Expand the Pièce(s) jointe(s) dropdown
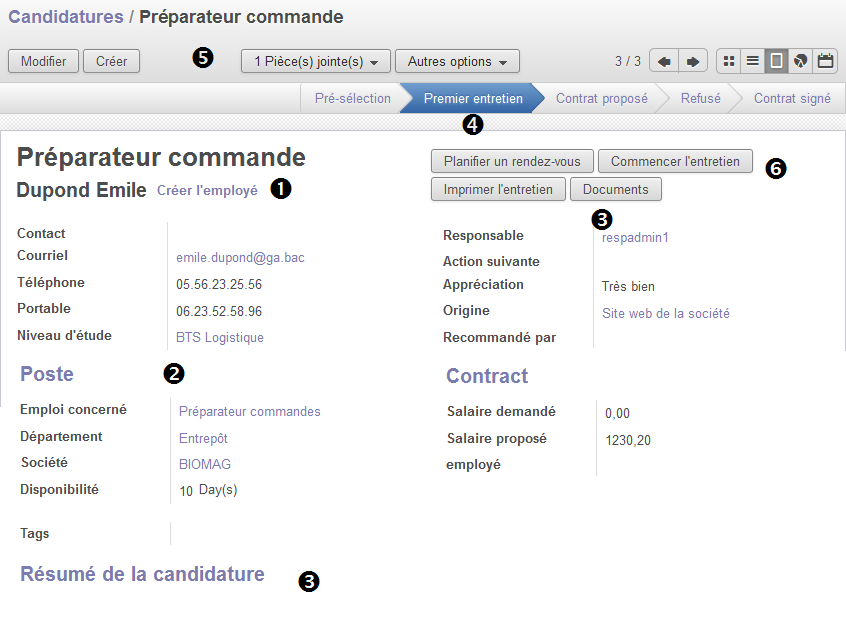 pos(317,61)
